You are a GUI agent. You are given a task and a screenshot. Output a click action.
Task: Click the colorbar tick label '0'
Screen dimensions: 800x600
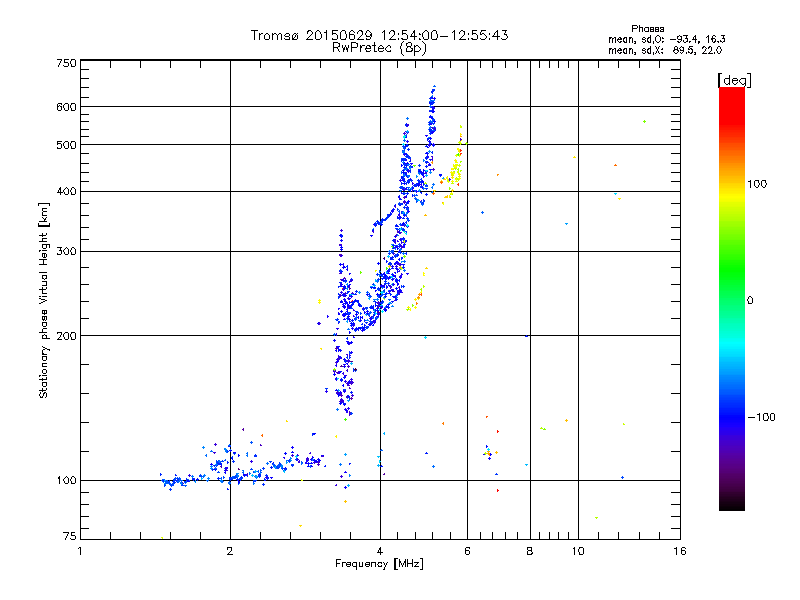[x=750, y=301]
